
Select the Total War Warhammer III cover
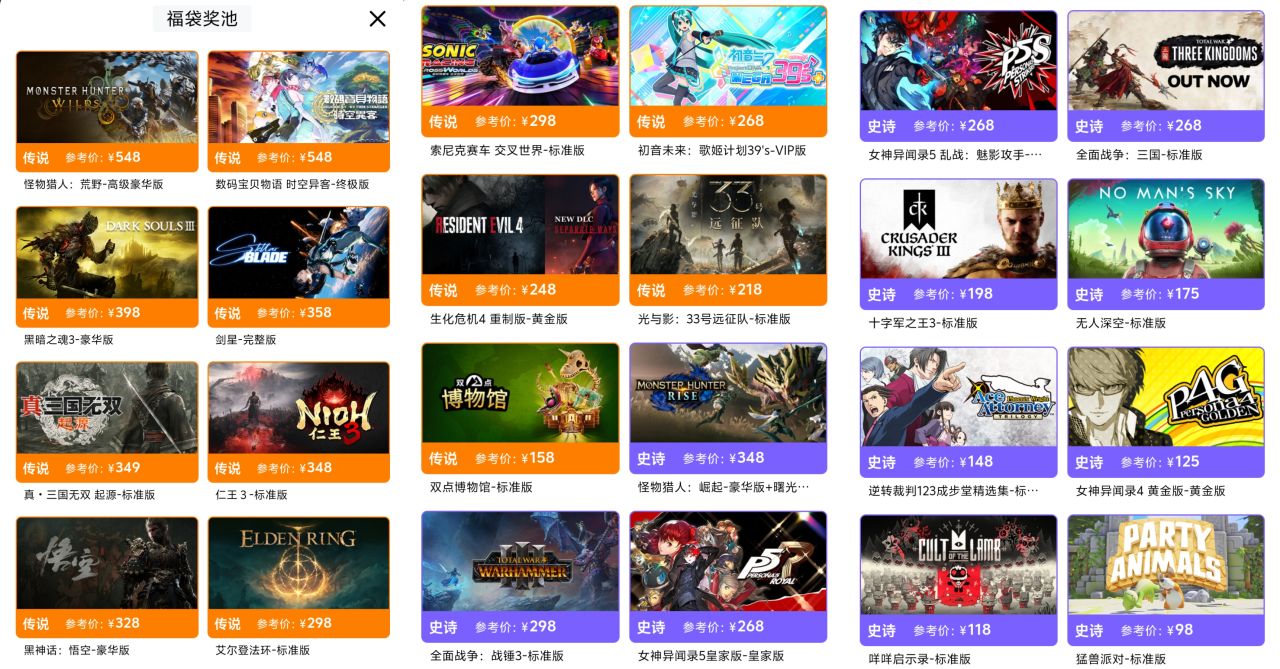pos(520,561)
